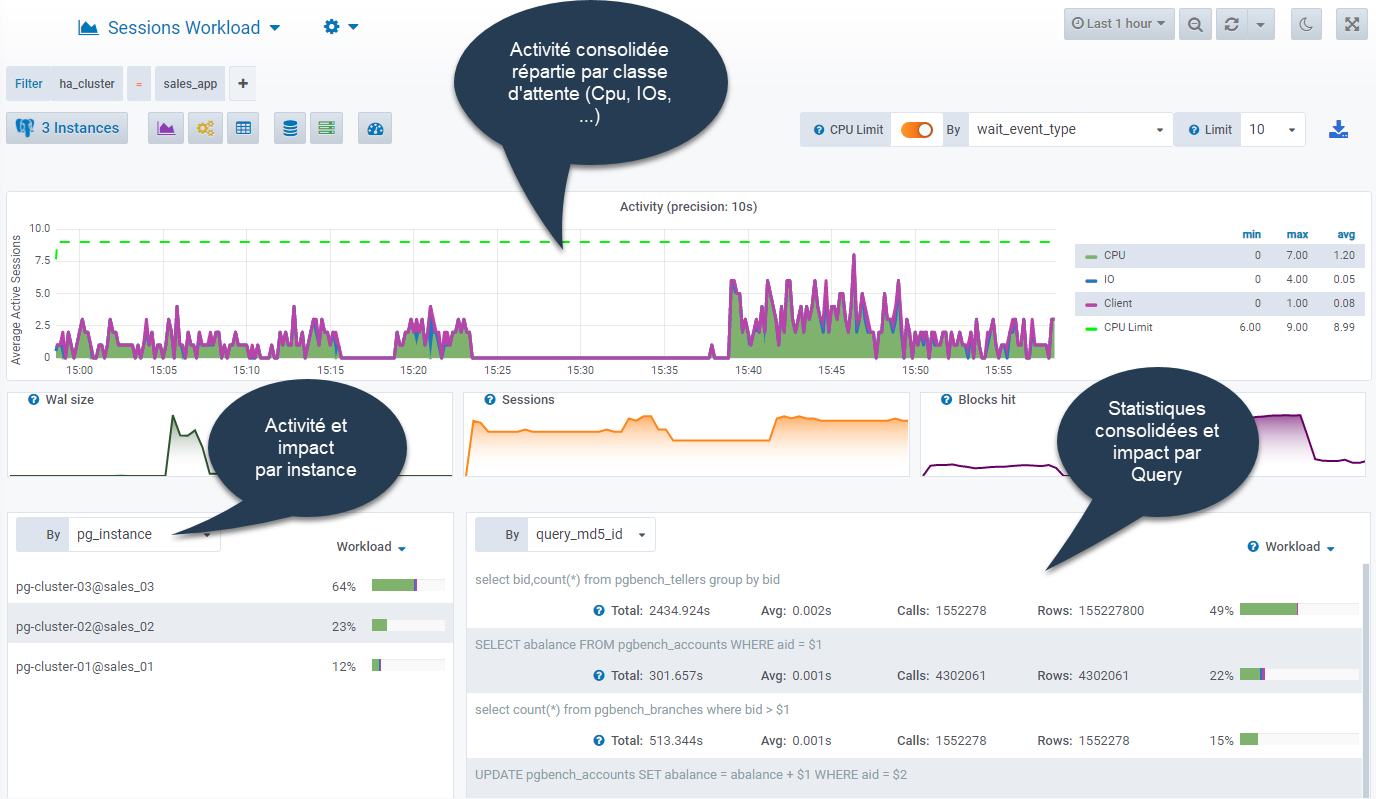The height and width of the screenshot is (799, 1376).
Task: Click the query Workload header help icon
Action: coord(1253,547)
